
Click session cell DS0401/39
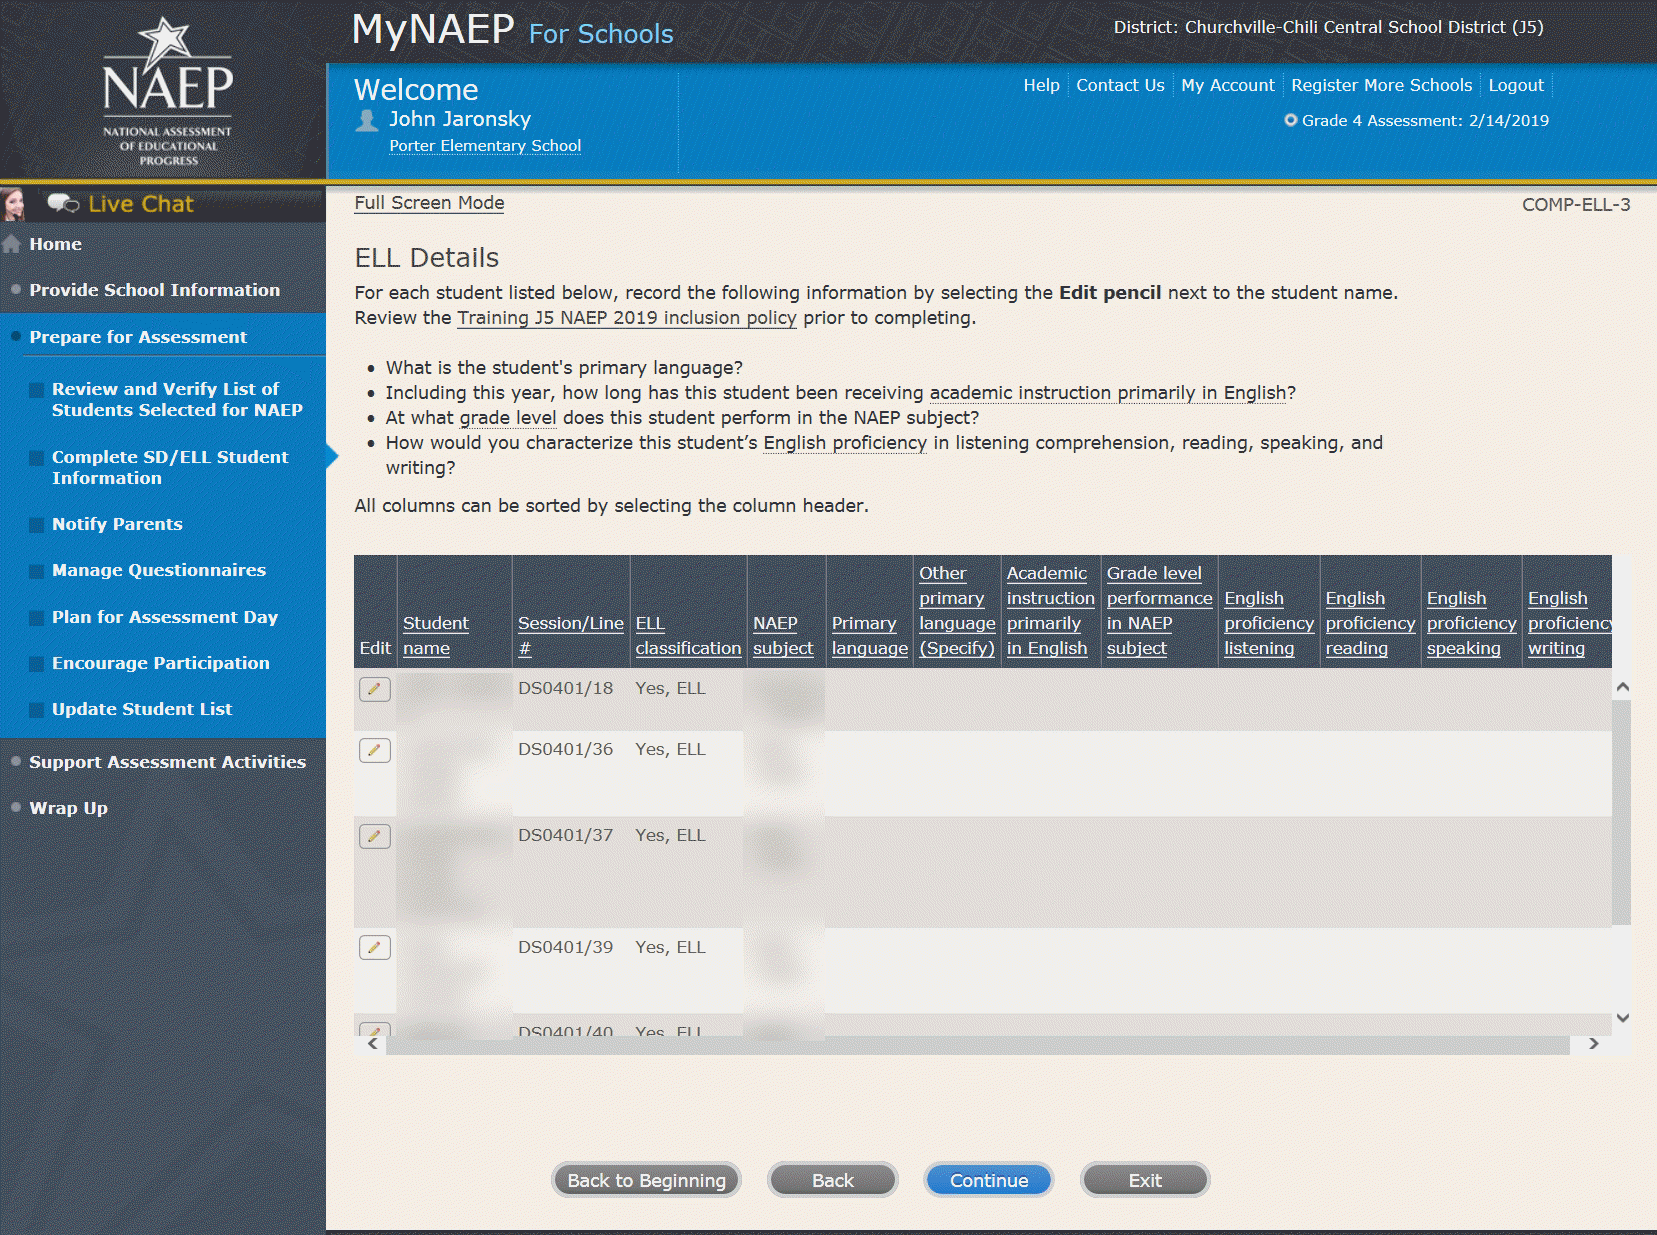click(566, 947)
